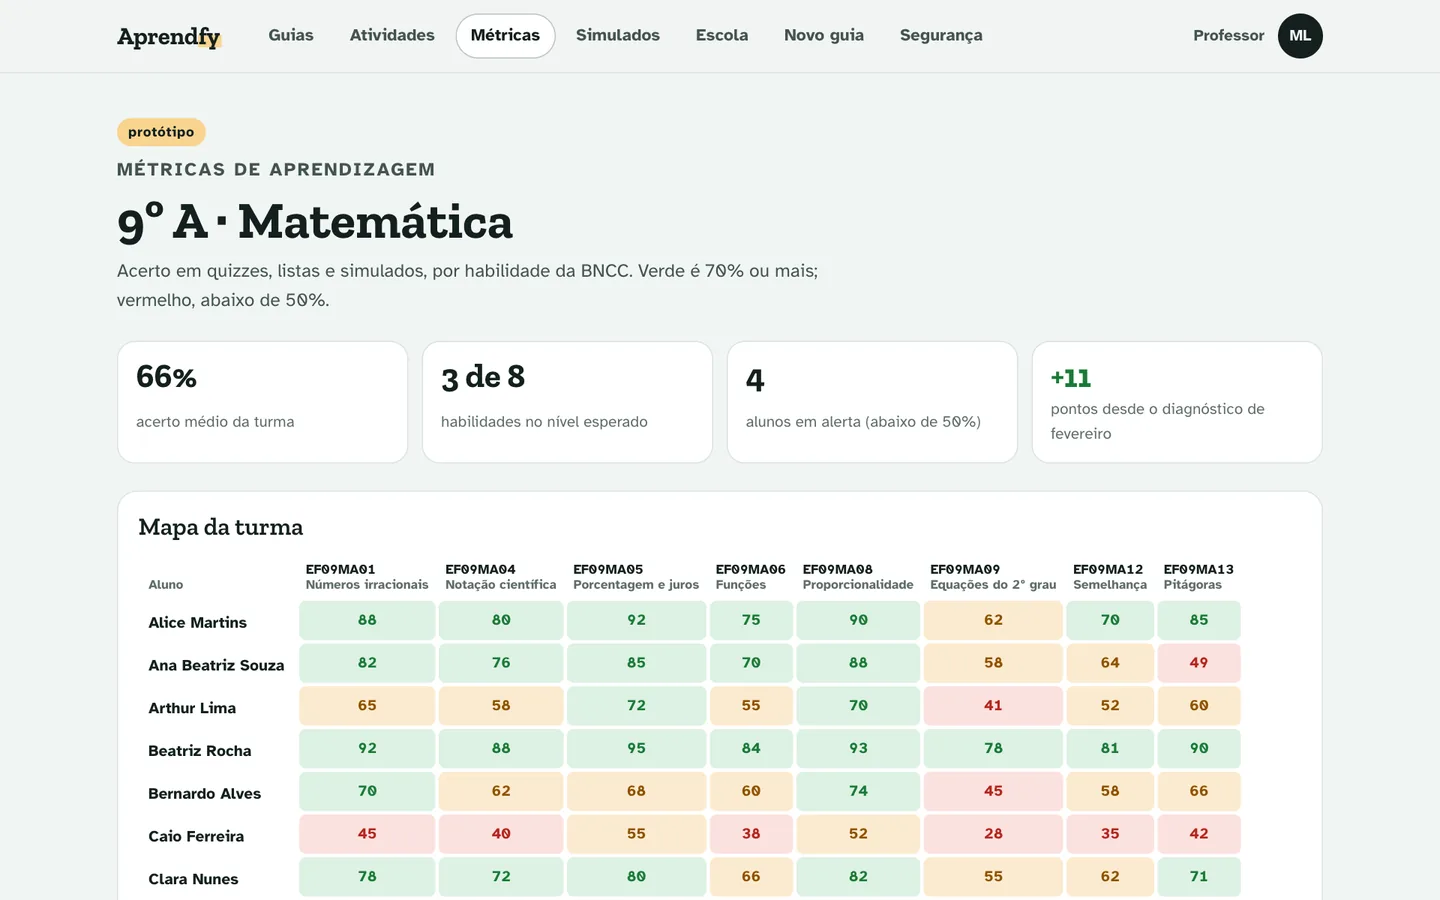This screenshot has height=900, width=1440.
Task: Open the 4 alunos em alerta card
Action: point(872,402)
